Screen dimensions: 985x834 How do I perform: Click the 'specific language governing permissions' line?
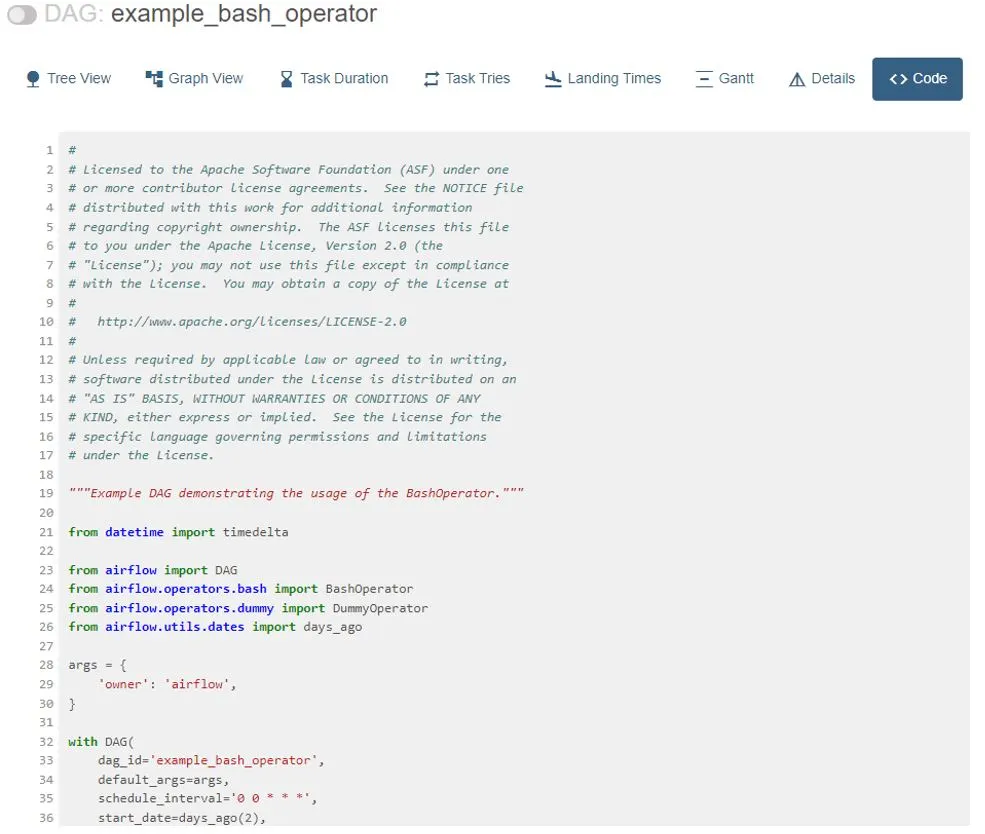pyautogui.click(x=278, y=437)
